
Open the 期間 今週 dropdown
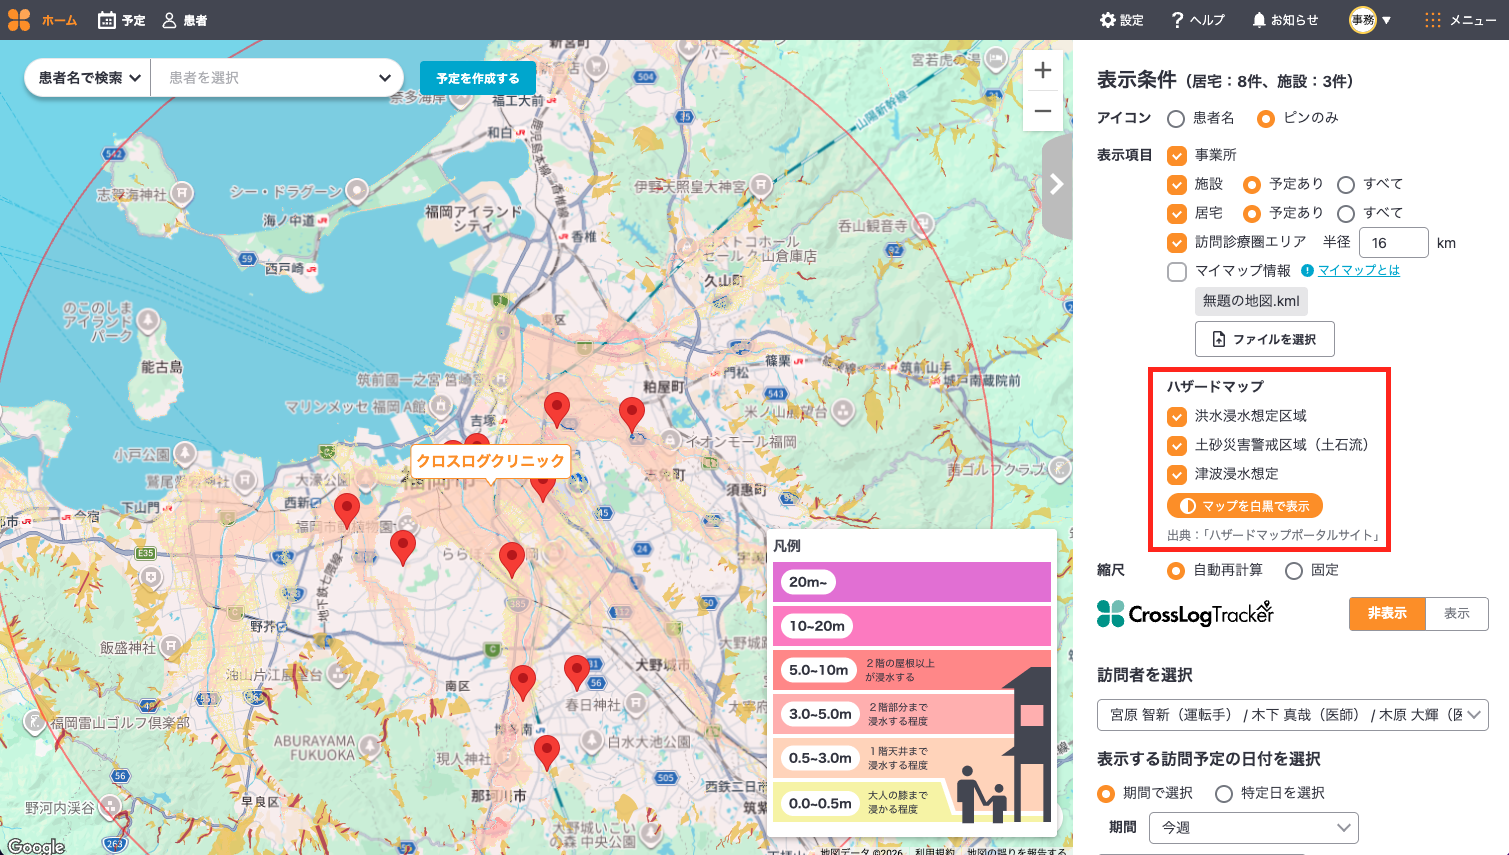pos(1254,828)
